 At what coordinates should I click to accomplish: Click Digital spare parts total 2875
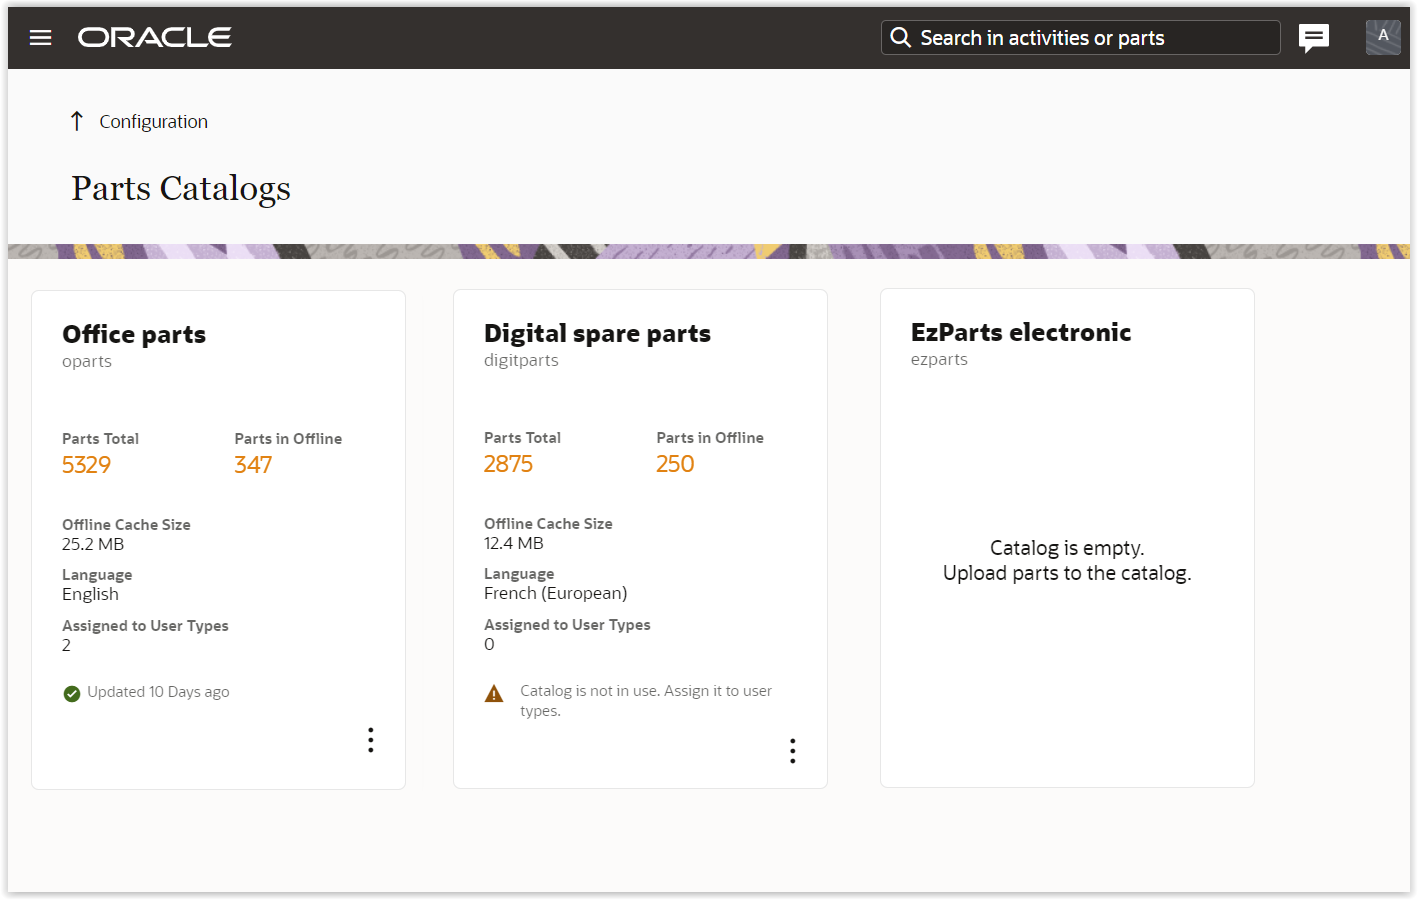coord(508,464)
